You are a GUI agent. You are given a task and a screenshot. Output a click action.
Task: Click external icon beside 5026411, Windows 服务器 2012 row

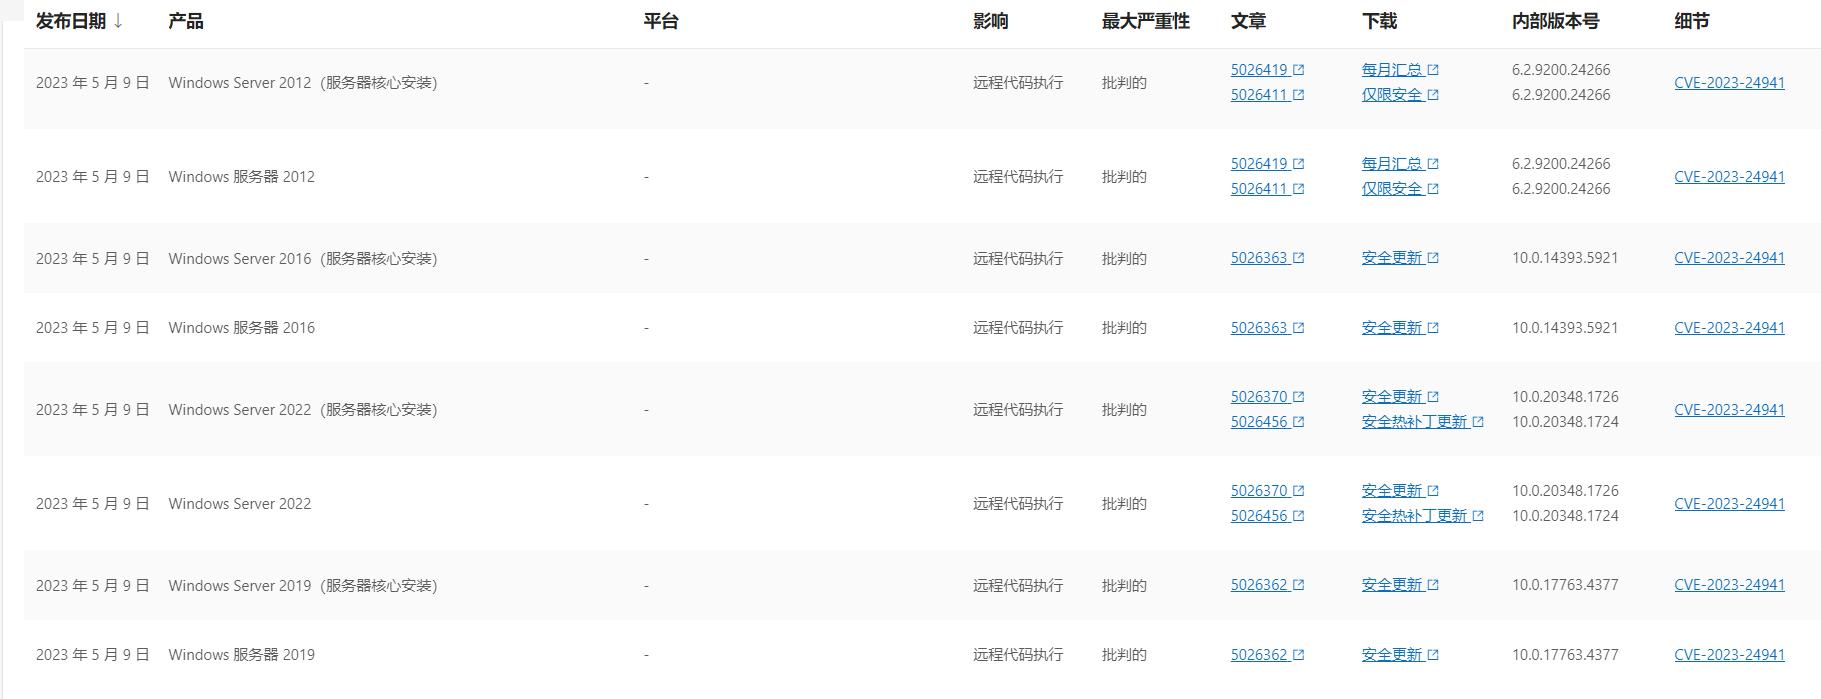tap(1298, 189)
